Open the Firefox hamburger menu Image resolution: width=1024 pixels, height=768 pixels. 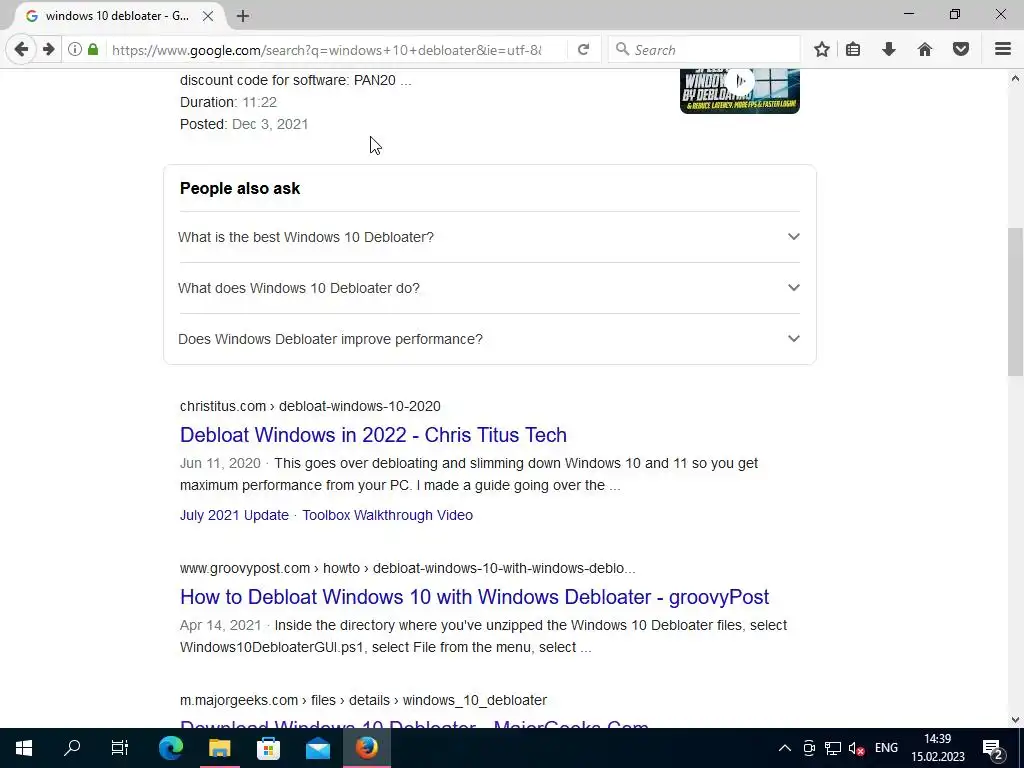pos(1003,50)
